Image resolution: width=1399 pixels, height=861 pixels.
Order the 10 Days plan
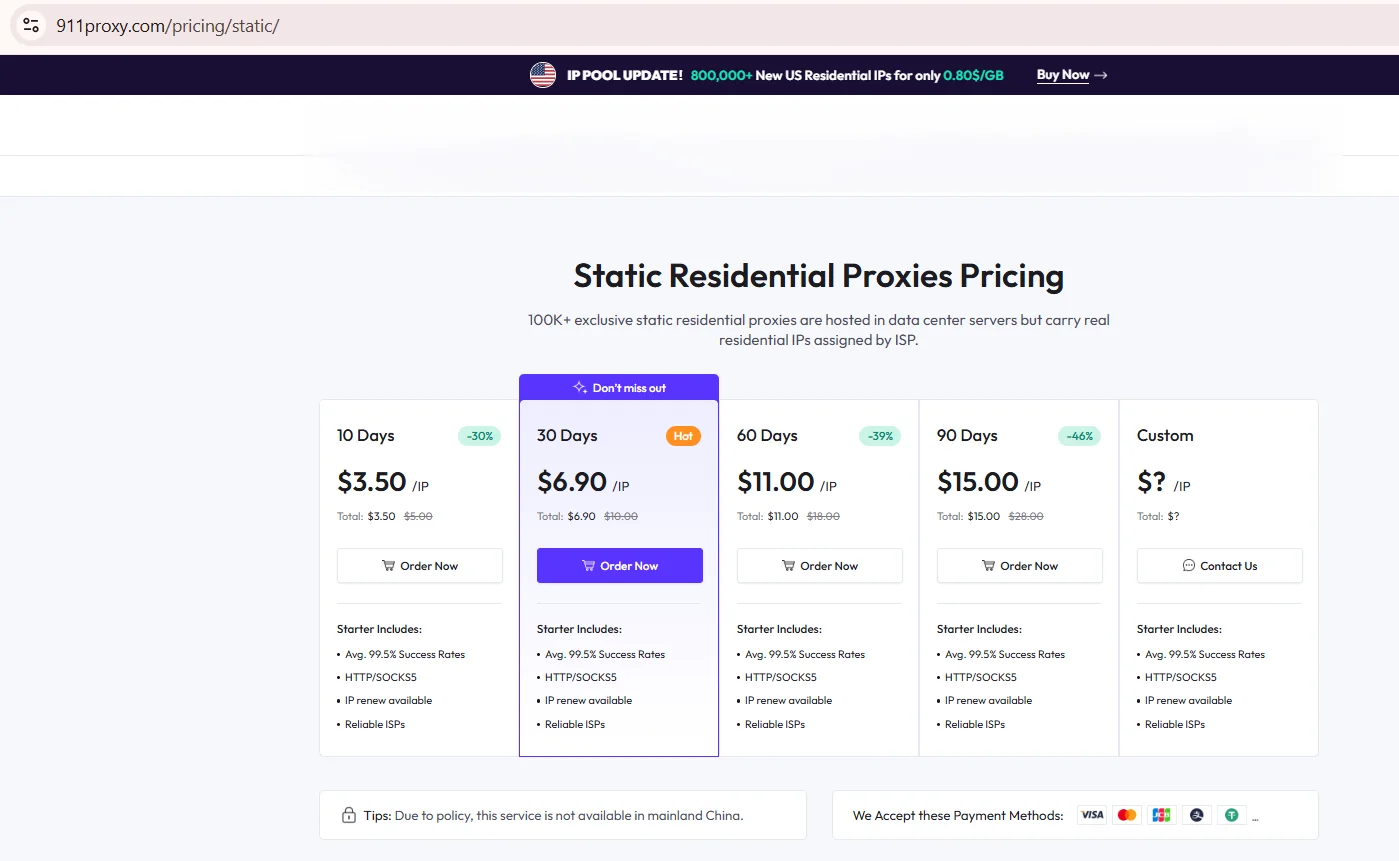[x=420, y=566]
